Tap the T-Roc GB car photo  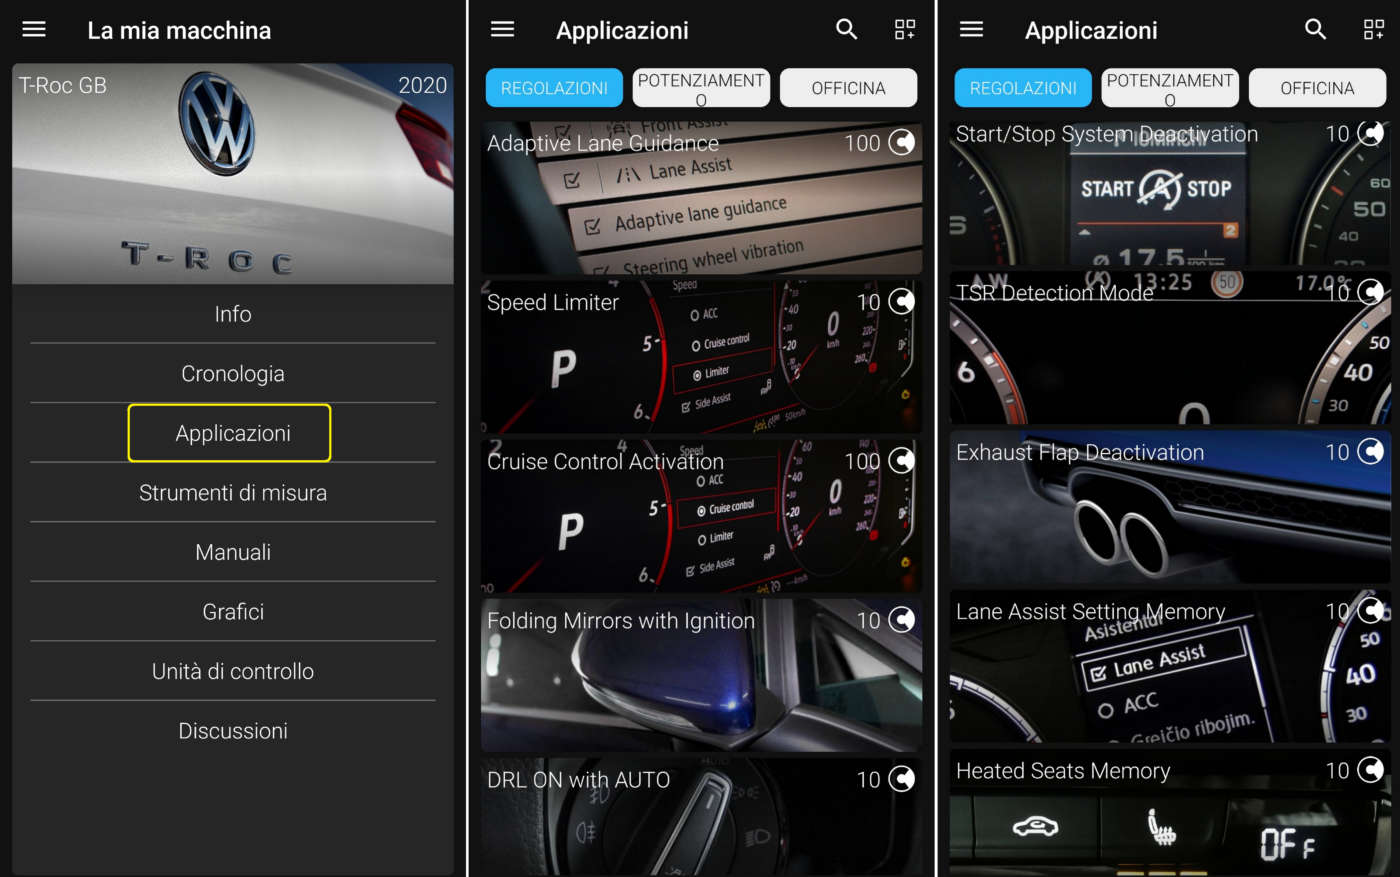pyautogui.click(x=233, y=174)
